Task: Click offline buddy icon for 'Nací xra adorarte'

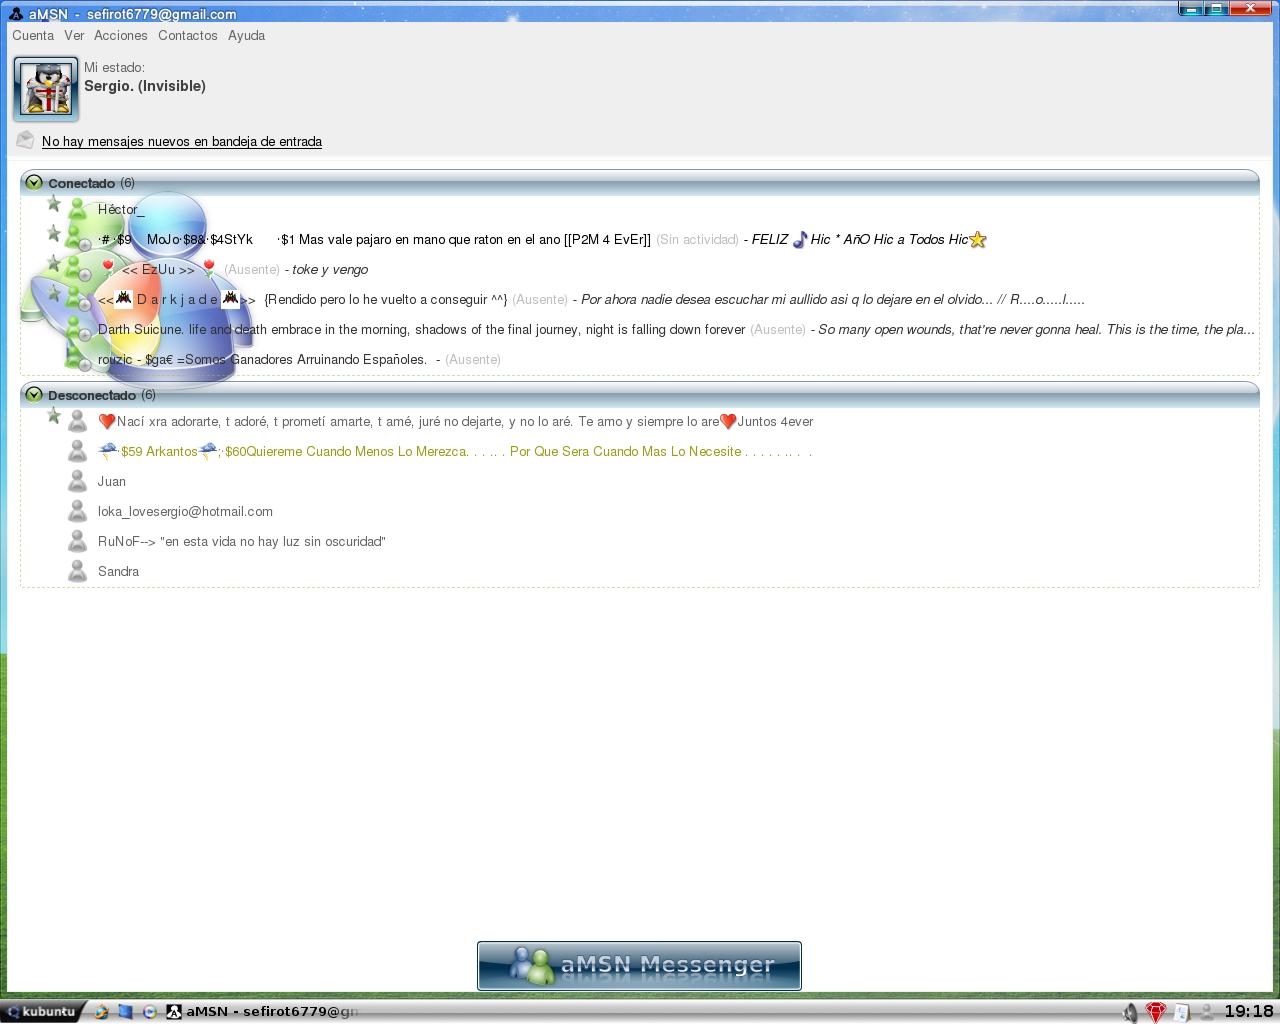Action: (x=78, y=421)
